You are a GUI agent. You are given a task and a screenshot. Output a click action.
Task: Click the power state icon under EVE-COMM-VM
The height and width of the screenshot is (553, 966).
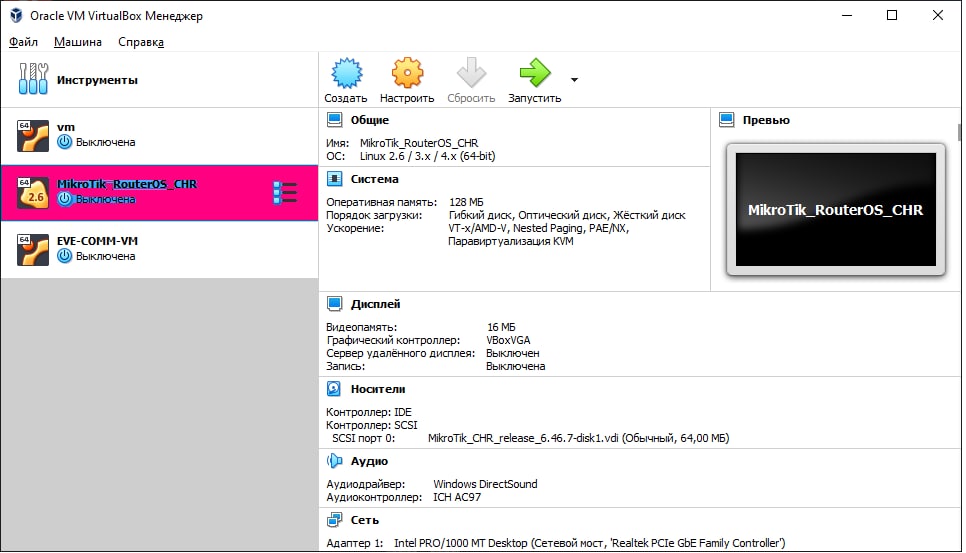tap(65, 256)
